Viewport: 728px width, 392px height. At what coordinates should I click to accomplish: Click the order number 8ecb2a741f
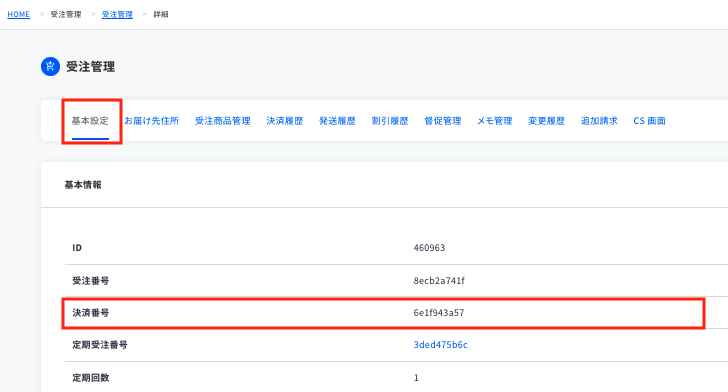tap(439, 281)
